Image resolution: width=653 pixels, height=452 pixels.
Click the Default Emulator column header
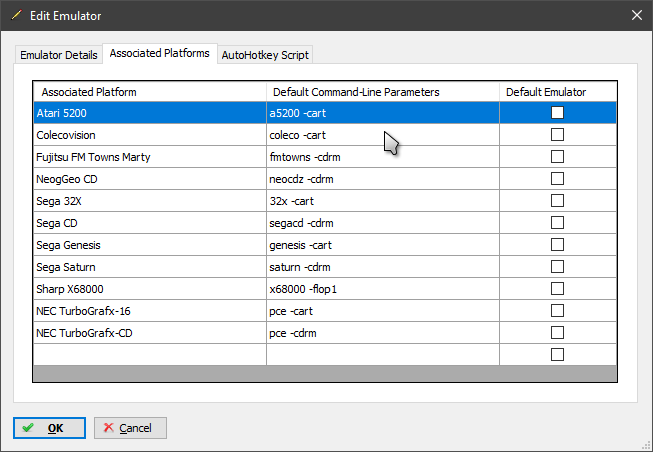(x=558, y=92)
